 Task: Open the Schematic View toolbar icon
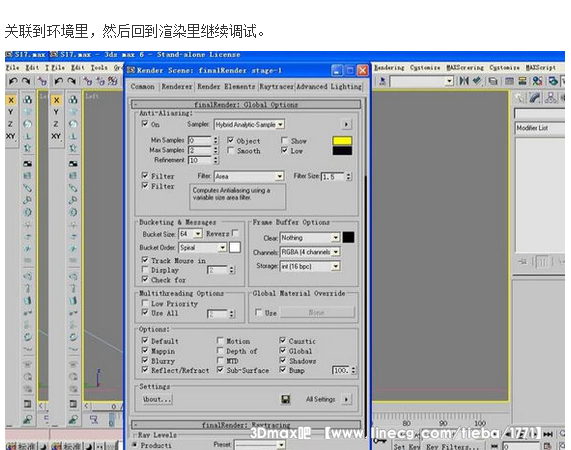523,81
